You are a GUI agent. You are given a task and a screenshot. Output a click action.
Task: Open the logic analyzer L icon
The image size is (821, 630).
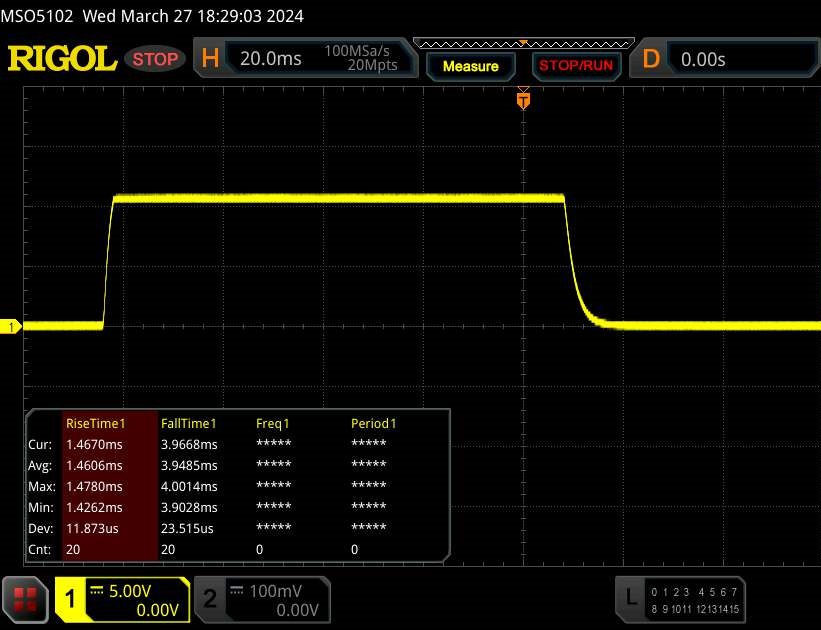[631, 597]
